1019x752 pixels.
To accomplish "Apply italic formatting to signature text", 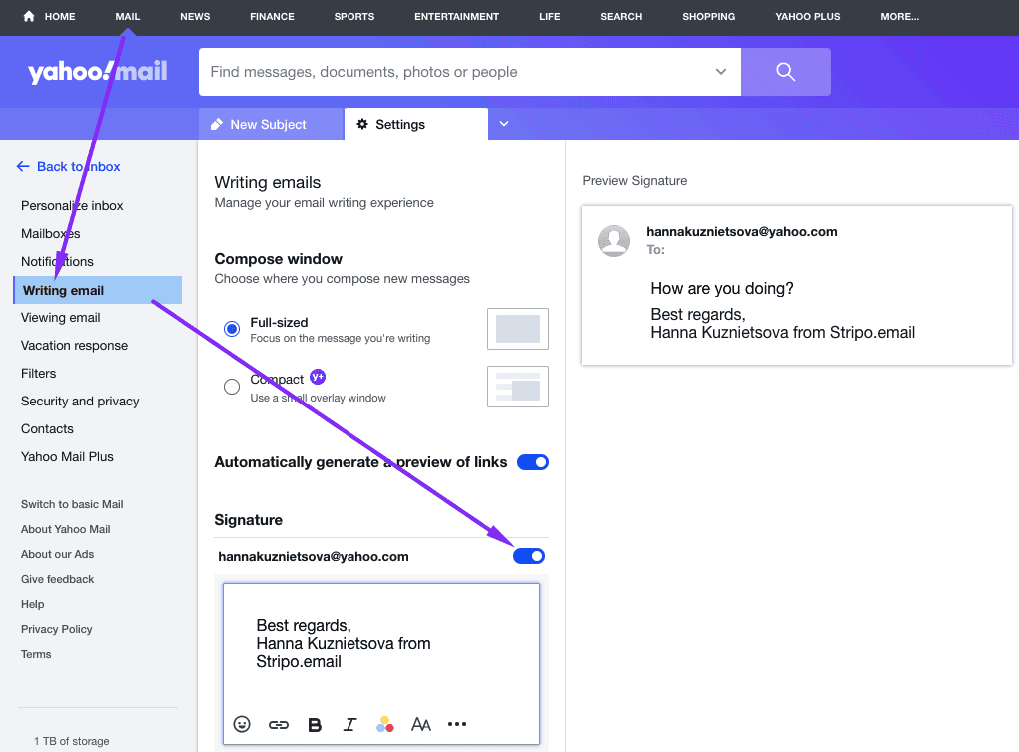I will [x=349, y=724].
